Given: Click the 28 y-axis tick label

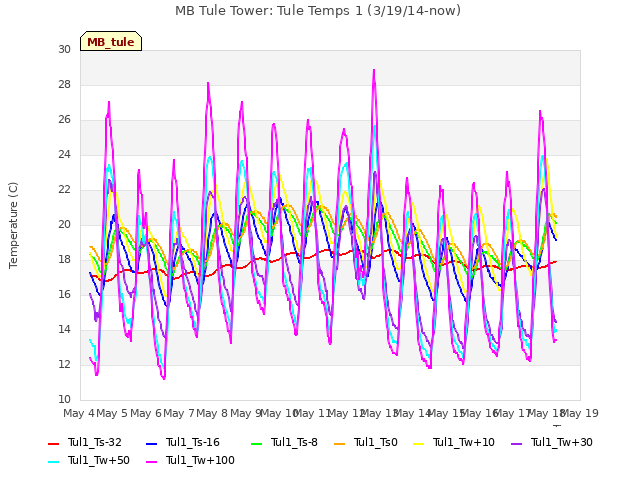Looking at the screenshot, I should coord(64,85).
